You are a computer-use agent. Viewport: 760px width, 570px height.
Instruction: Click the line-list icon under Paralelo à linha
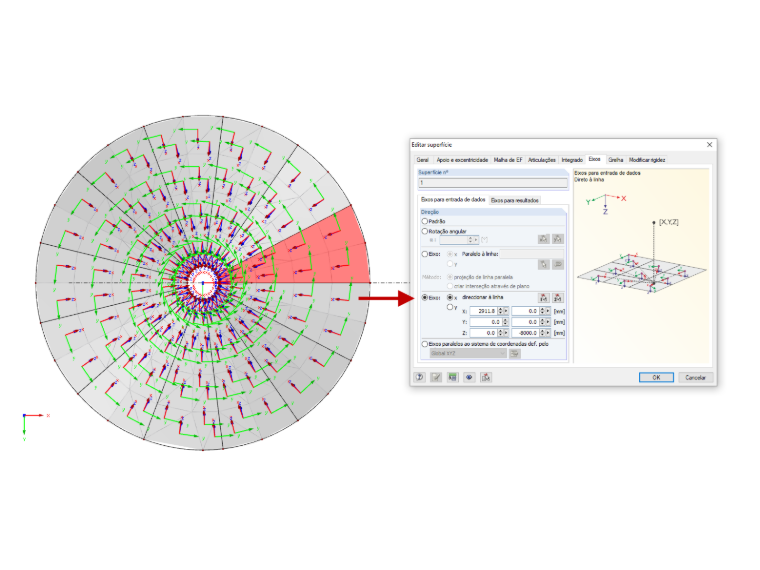[x=558, y=264]
